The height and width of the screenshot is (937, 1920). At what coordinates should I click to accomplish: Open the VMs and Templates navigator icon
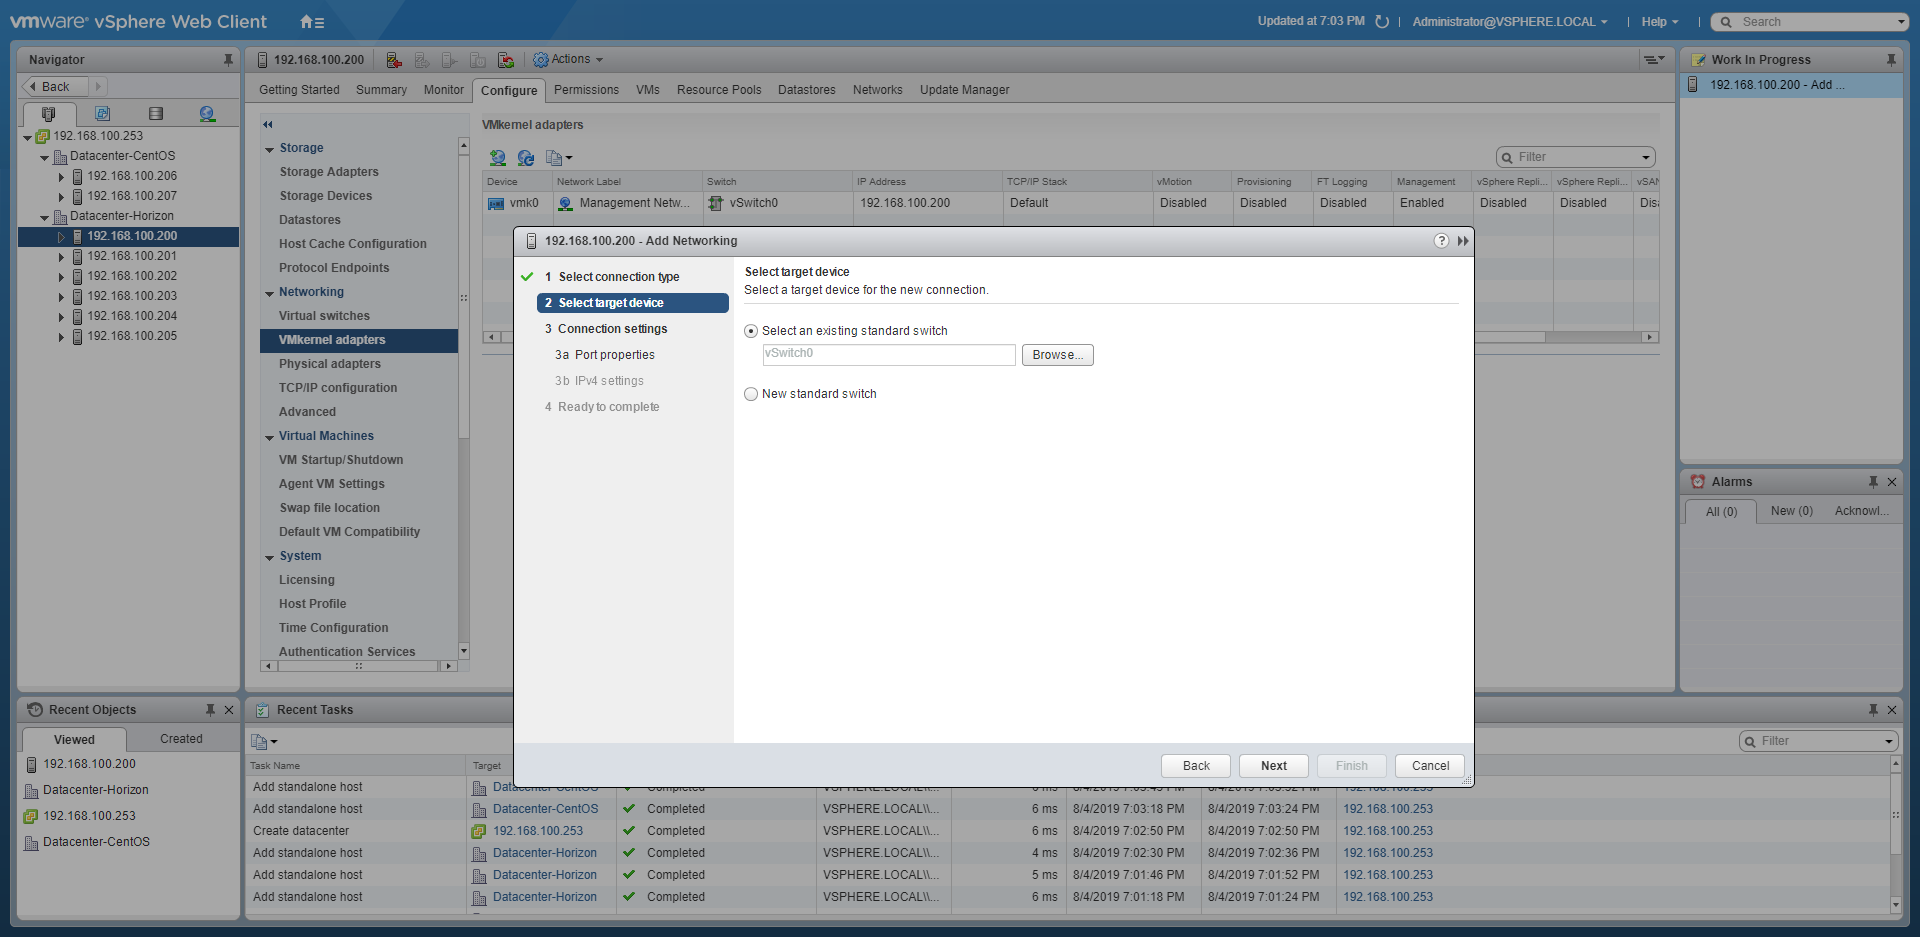102,114
